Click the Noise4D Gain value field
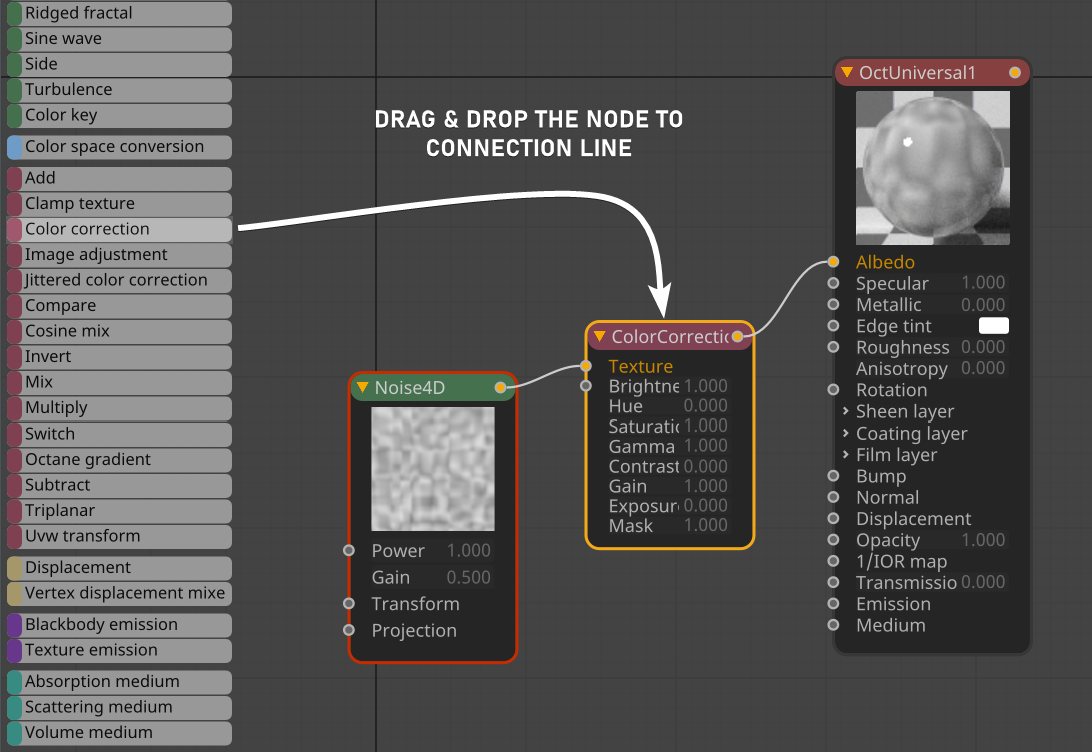Screen dimensions: 1092x752 point(468,577)
